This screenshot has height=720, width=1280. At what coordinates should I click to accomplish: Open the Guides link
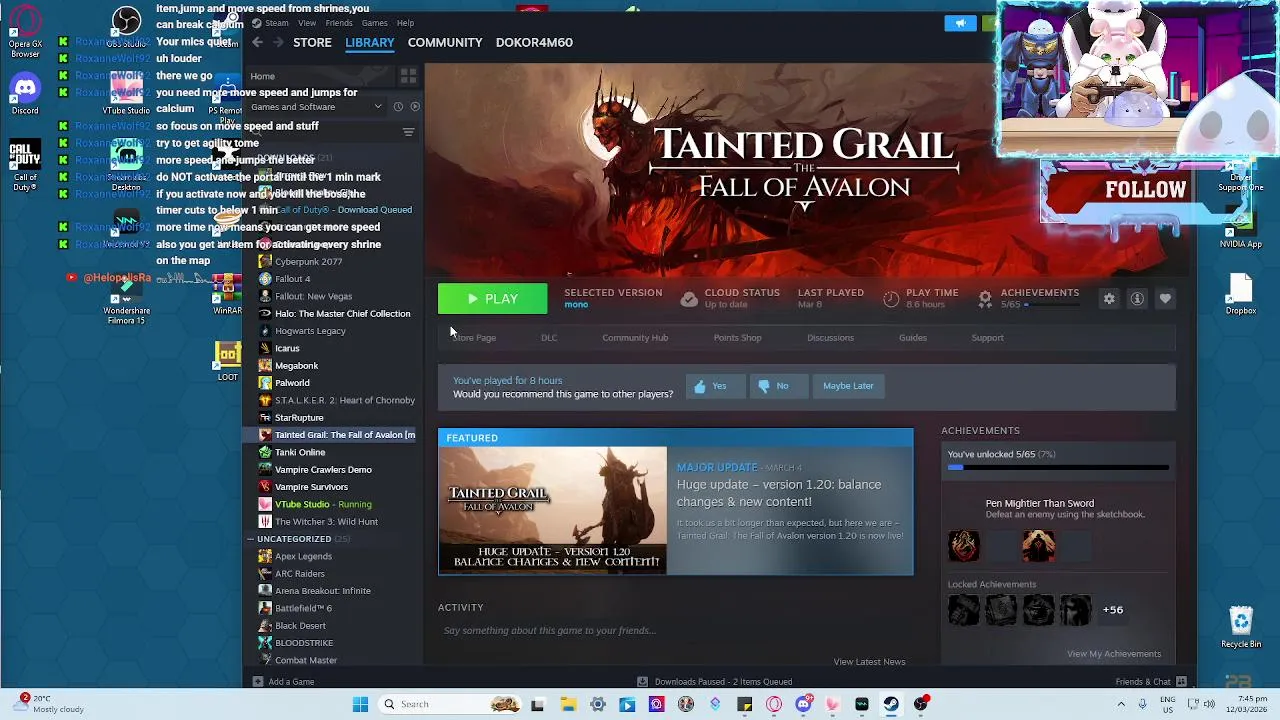(912, 338)
